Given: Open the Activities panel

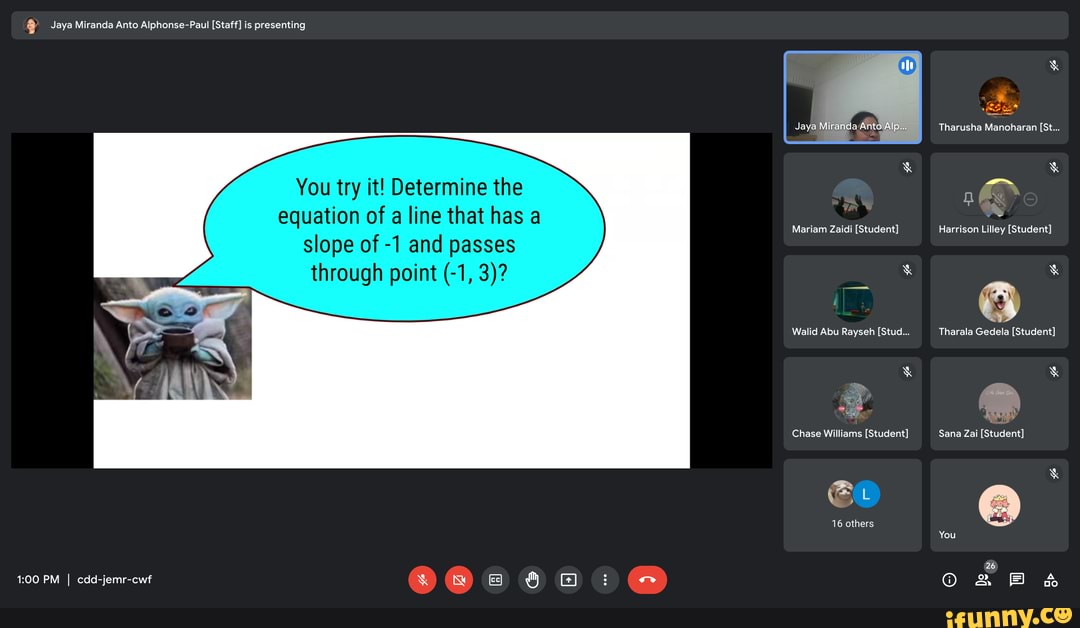Looking at the screenshot, I should coord(1051,580).
